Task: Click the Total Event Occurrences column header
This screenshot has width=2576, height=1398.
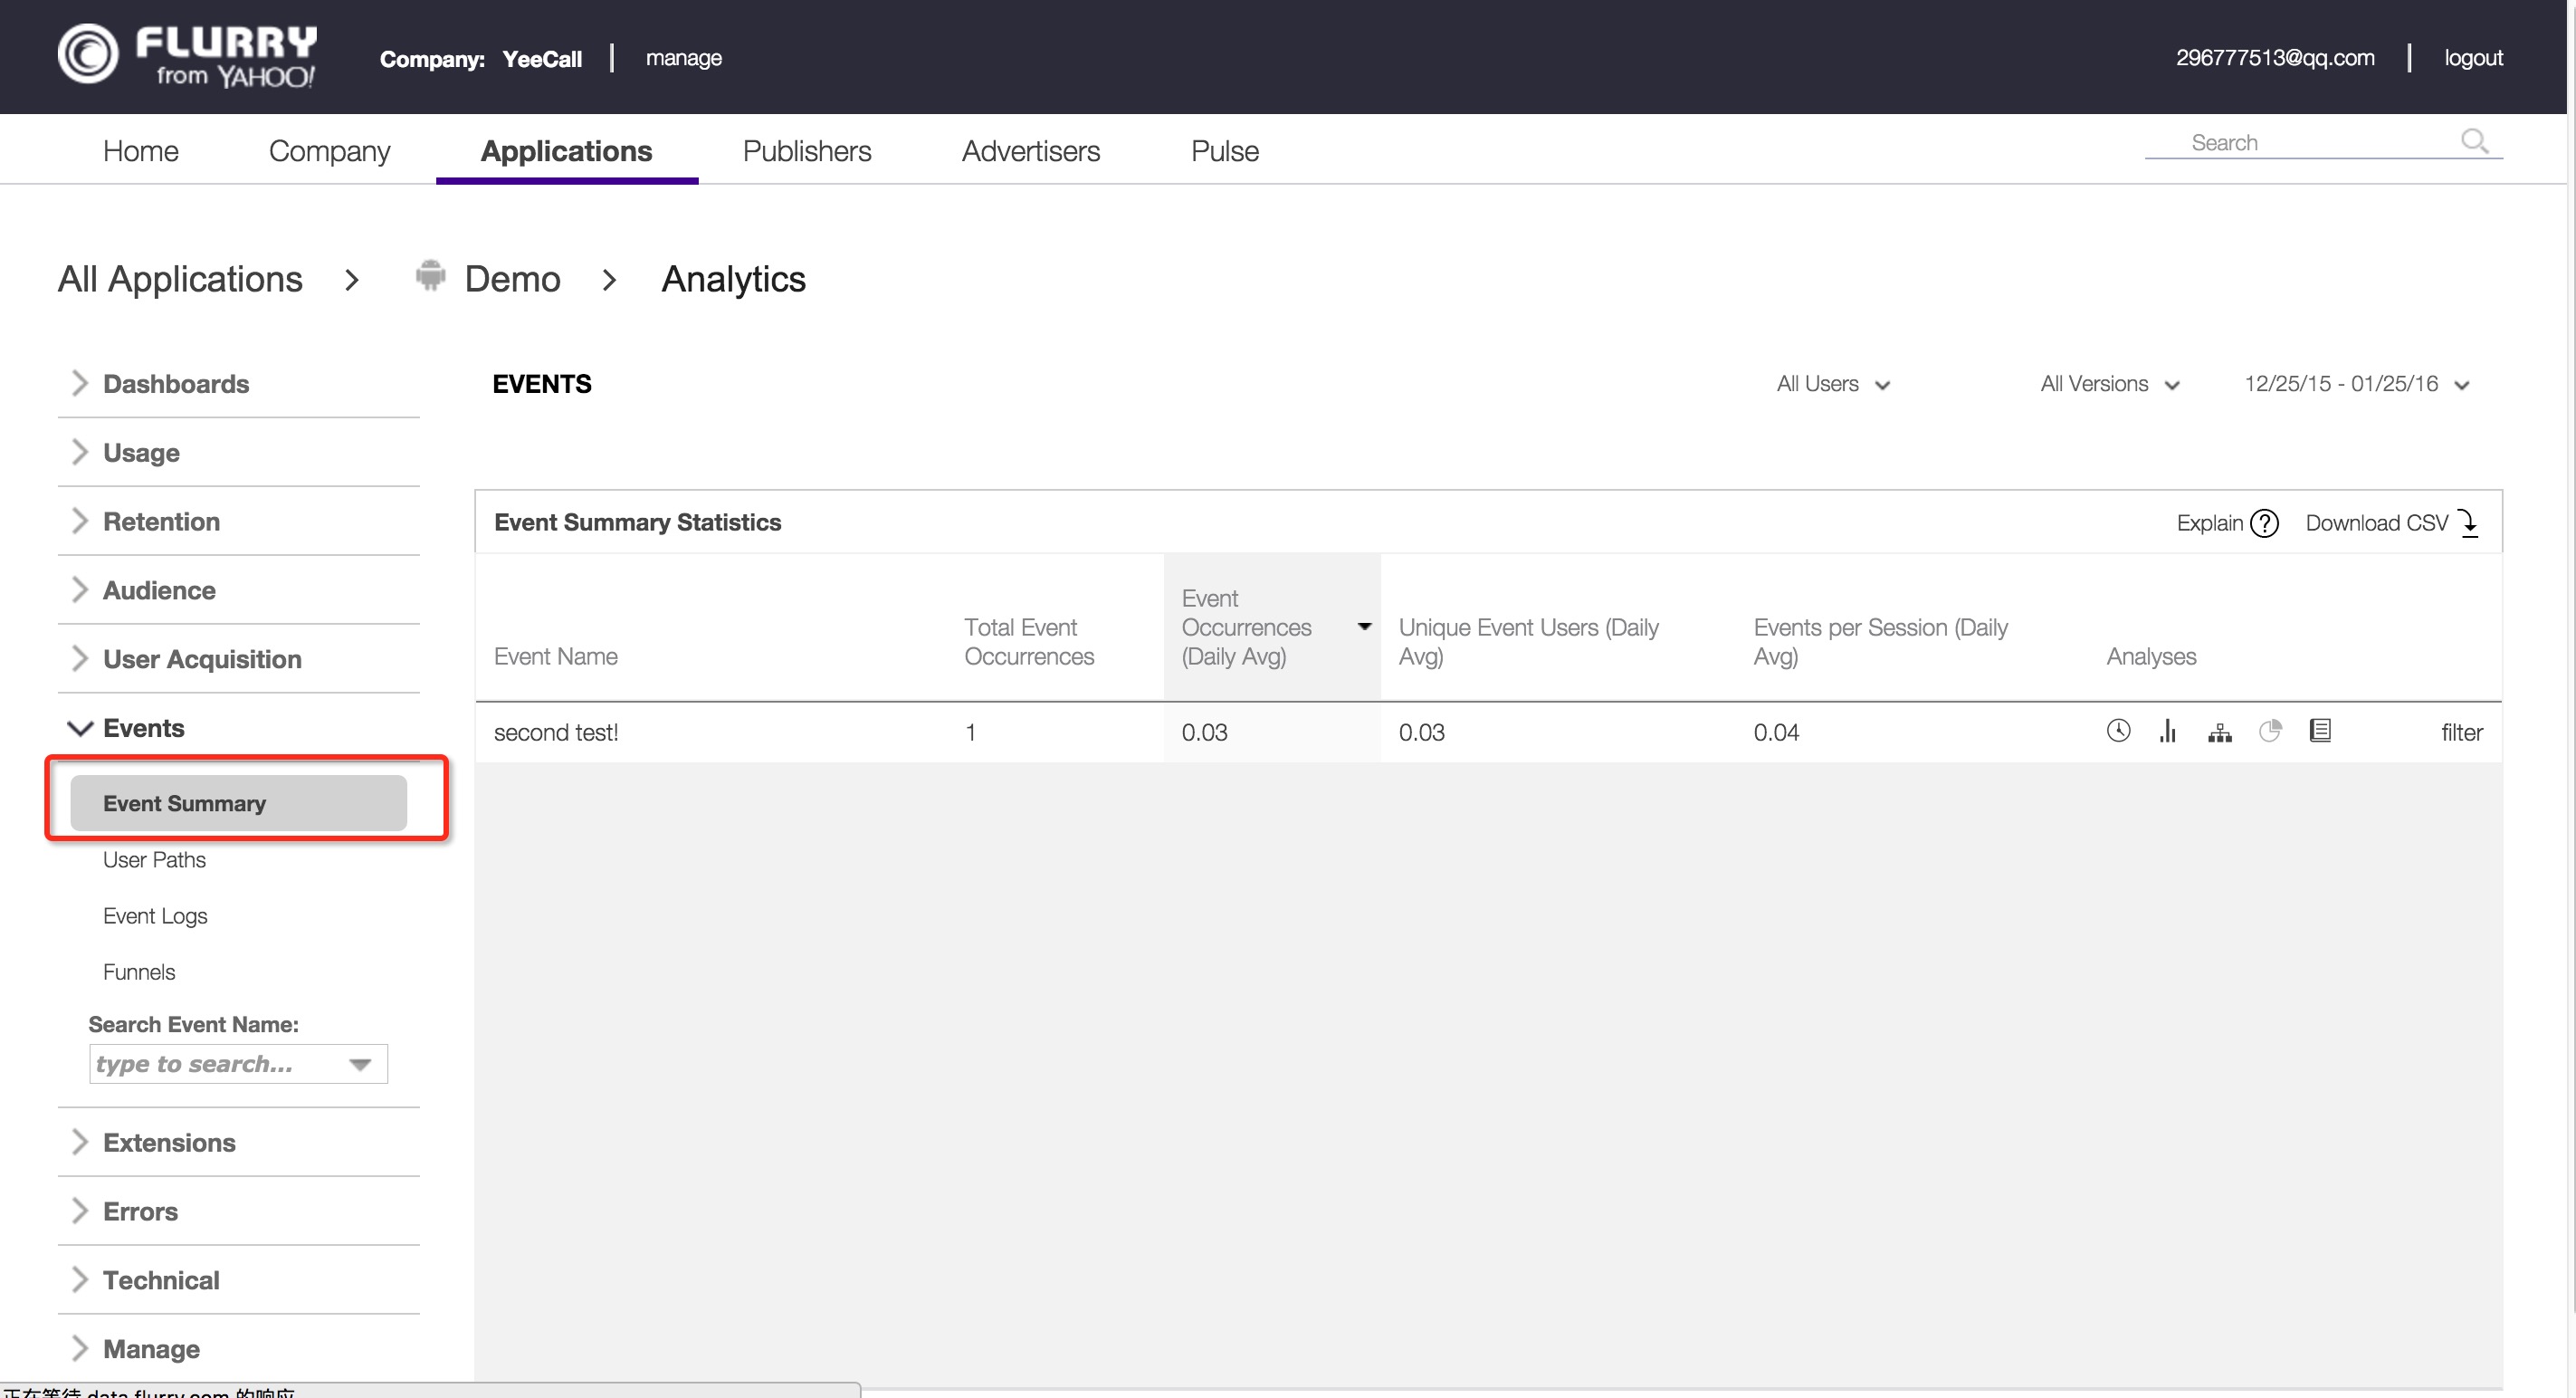Action: click(1029, 642)
